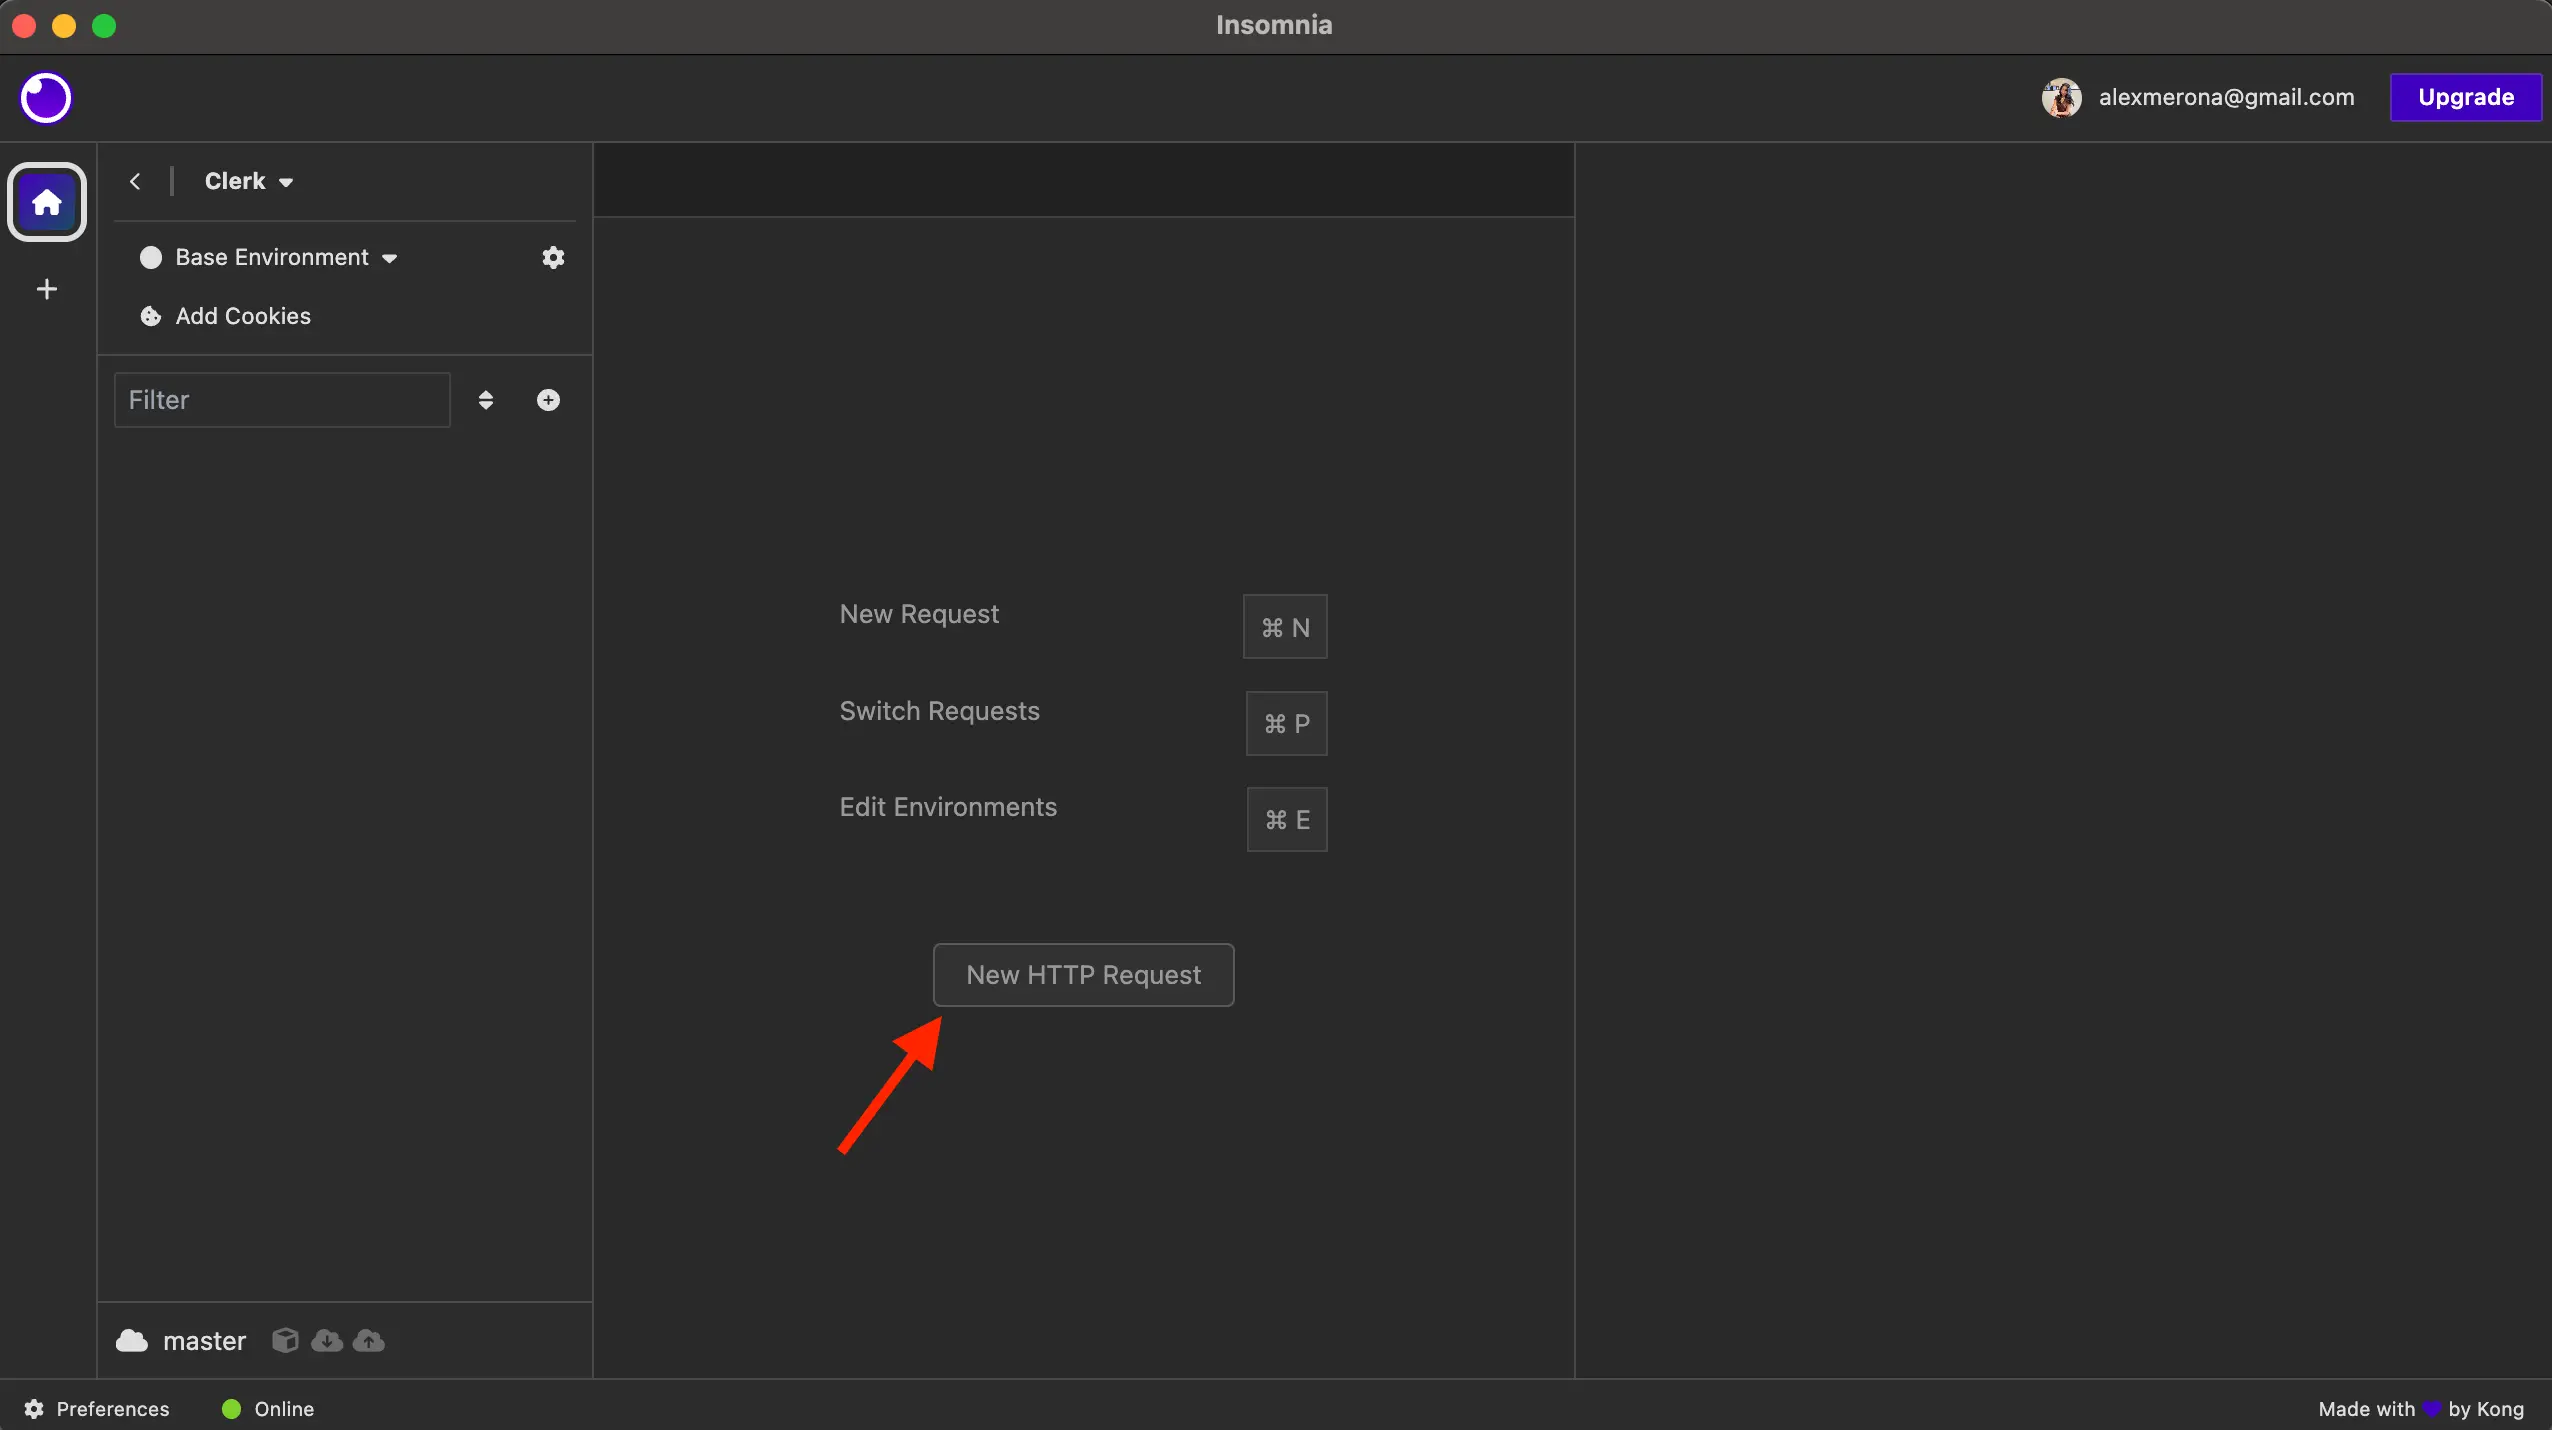Pull changes using the cloud download icon
The height and width of the screenshot is (1430, 2552).
pos(327,1341)
